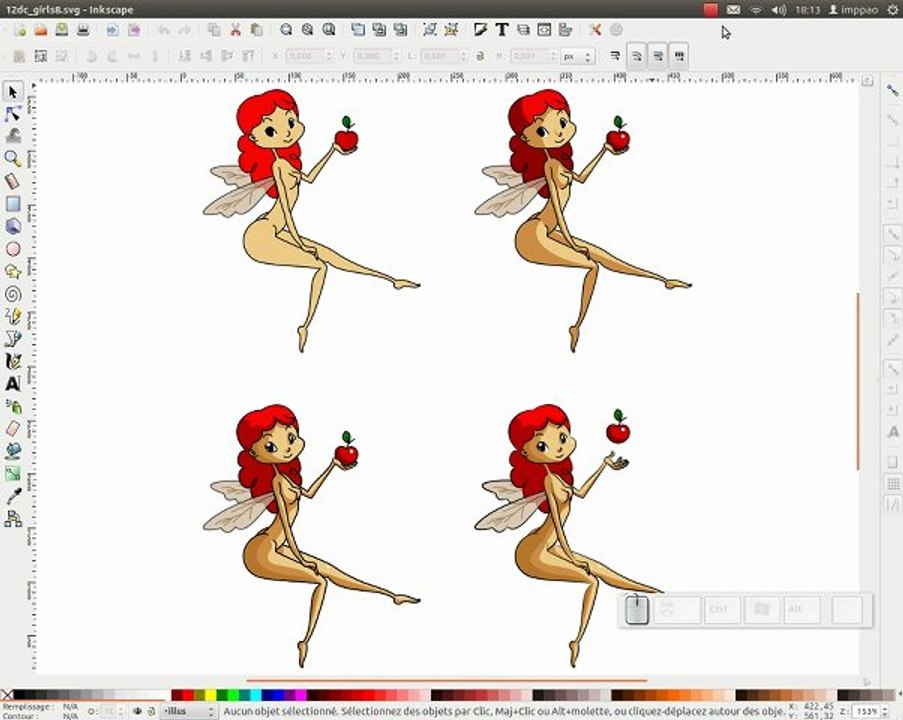The image size is (903, 720).
Task: Select the Text tool in toolbox
Action: pyautogui.click(x=13, y=384)
